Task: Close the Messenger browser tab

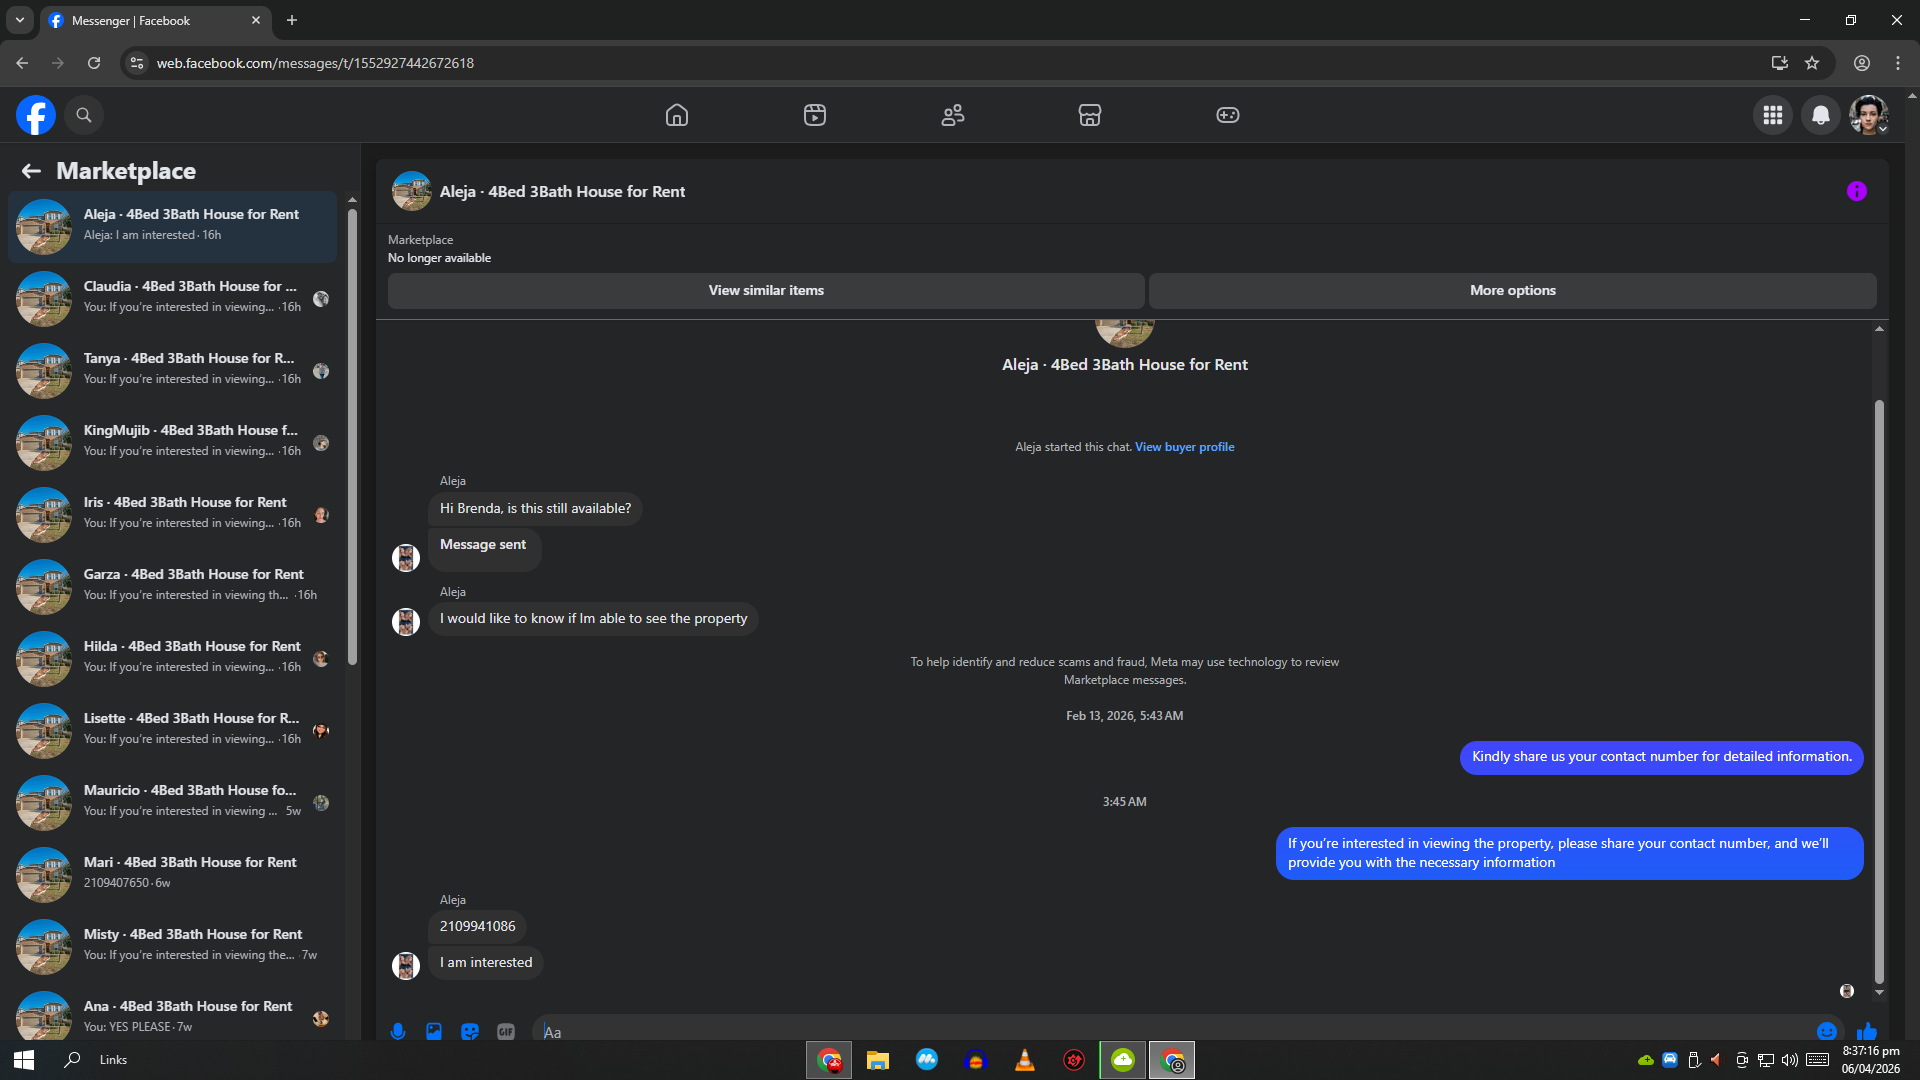Action: (255, 20)
